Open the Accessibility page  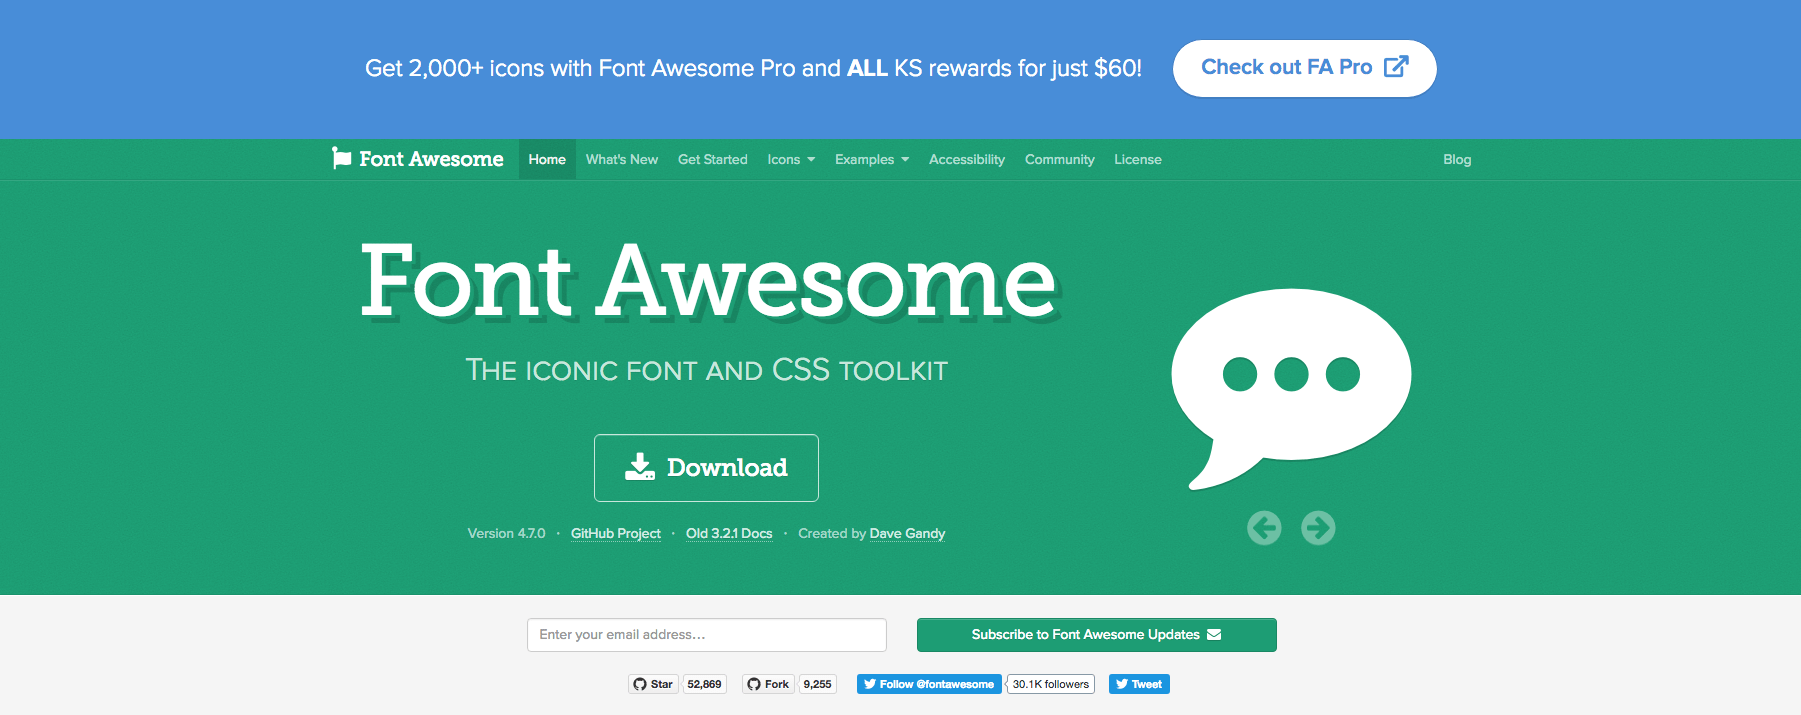coord(967,159)
